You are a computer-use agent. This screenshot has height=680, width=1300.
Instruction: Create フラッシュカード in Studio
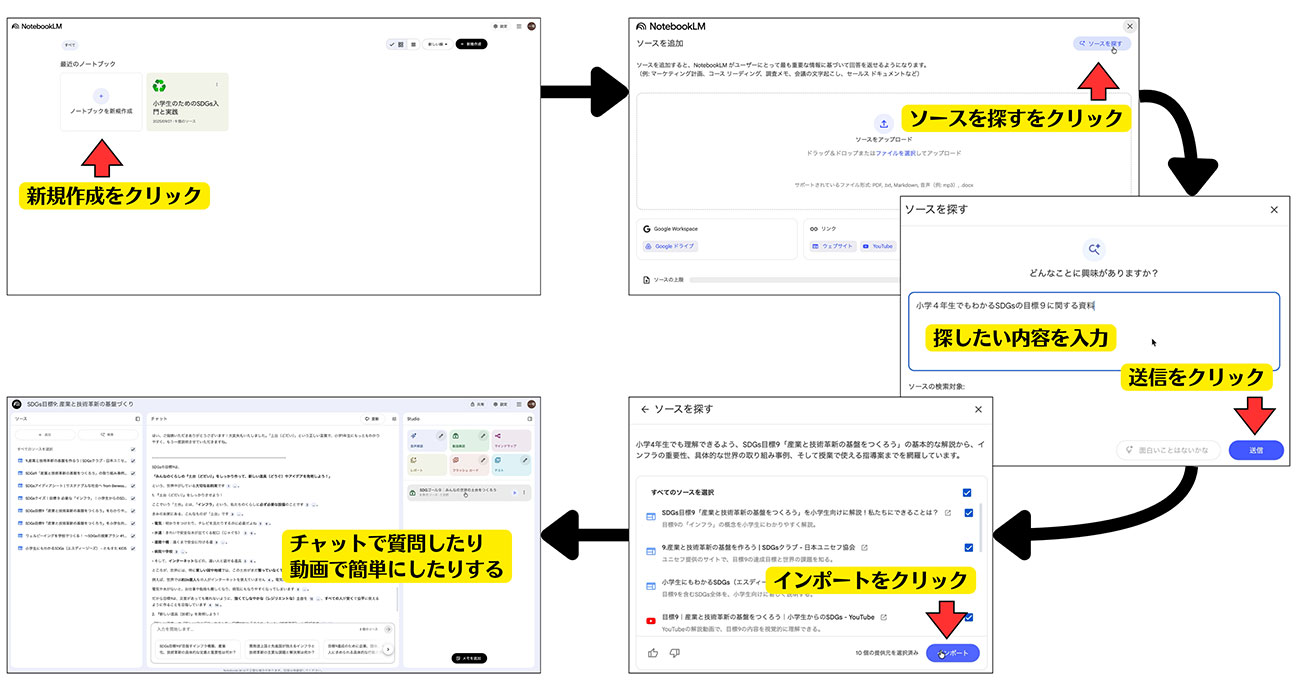pos(469,464)
